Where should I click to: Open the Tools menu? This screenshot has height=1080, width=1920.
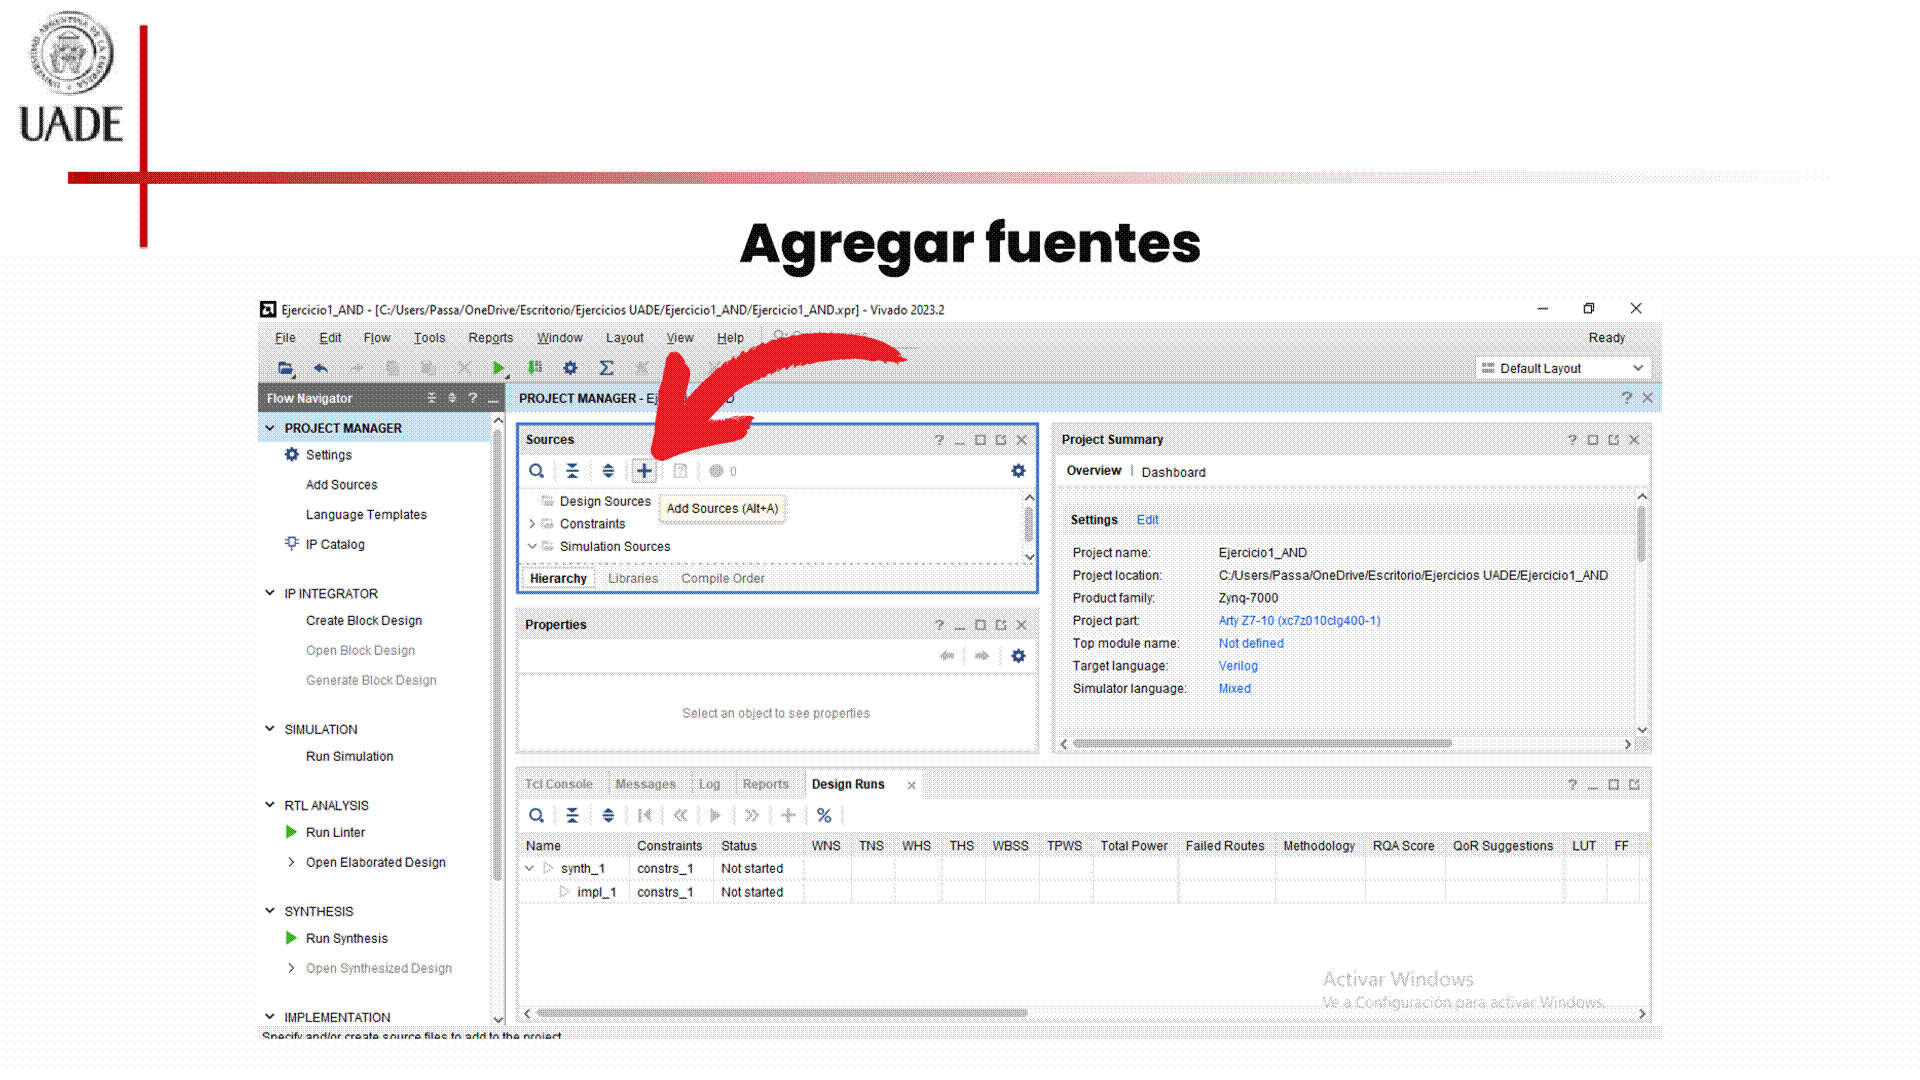429,338
